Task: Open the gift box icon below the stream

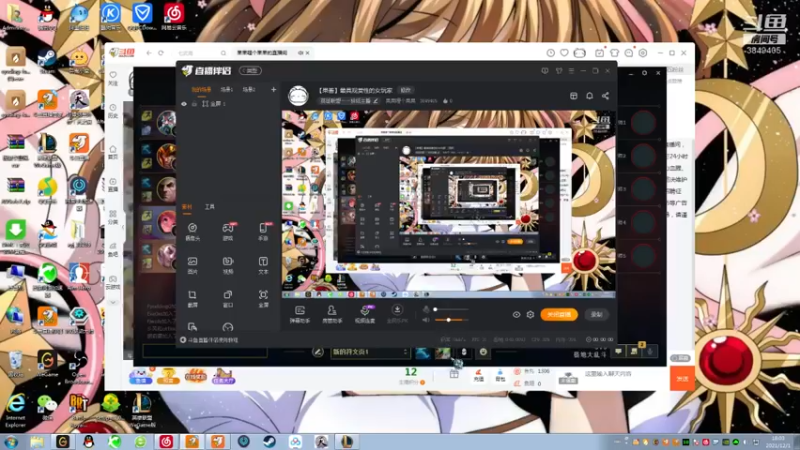Action: pos(454,374)
